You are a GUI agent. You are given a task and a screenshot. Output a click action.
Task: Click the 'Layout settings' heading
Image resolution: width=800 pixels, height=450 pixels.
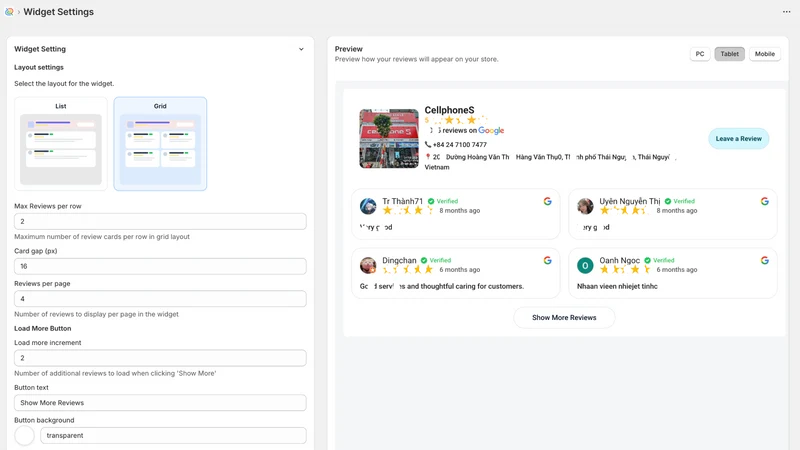pos(39,67)
